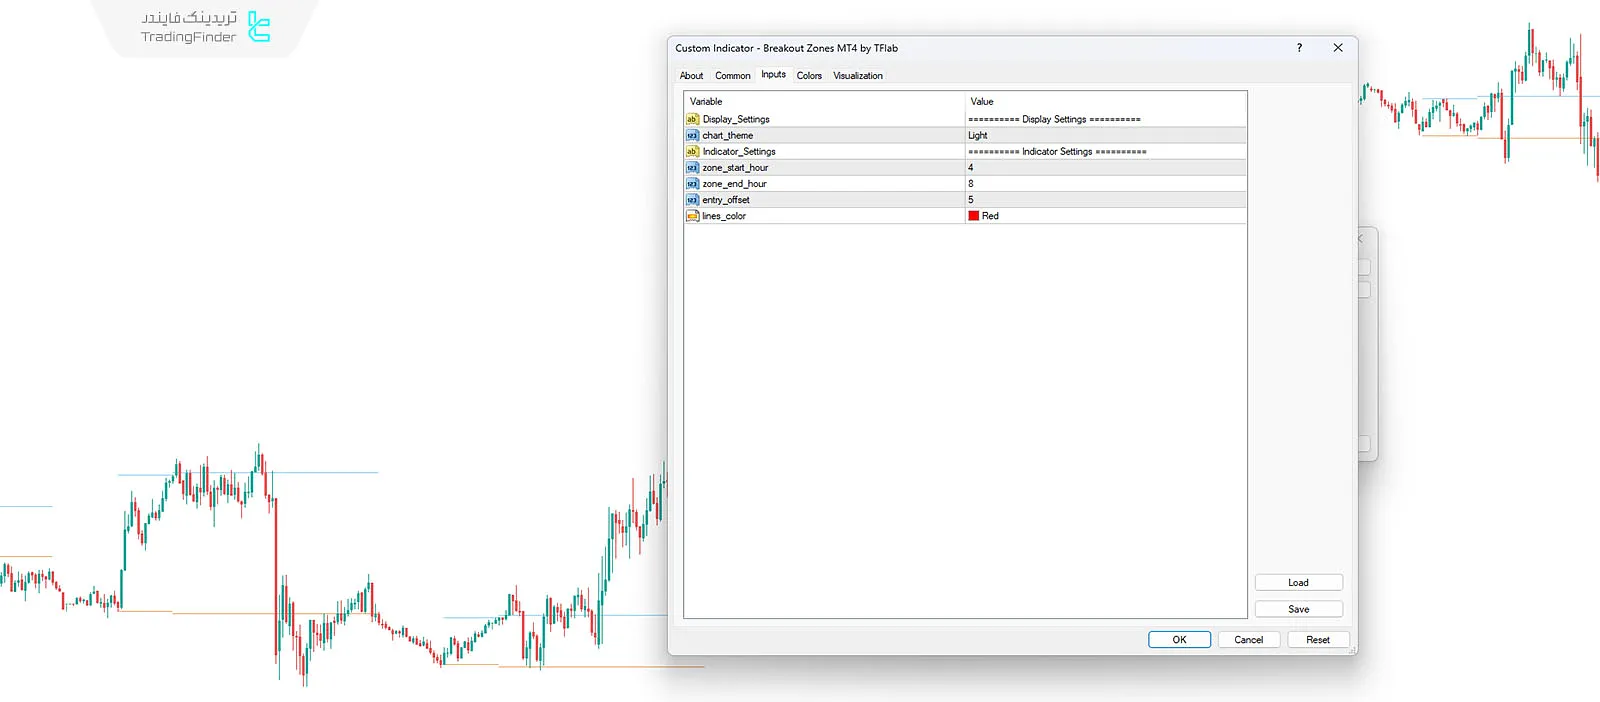The image size is (1600, 702).
Task: Click the zone_start_hour integer icon
Action: (x=692, y=167)
